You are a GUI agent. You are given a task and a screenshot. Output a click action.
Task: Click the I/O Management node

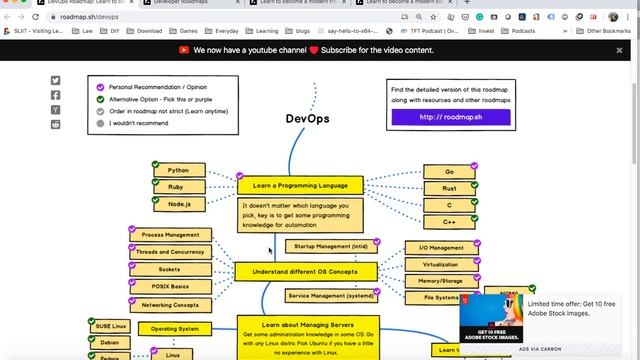tap(442, 248)
